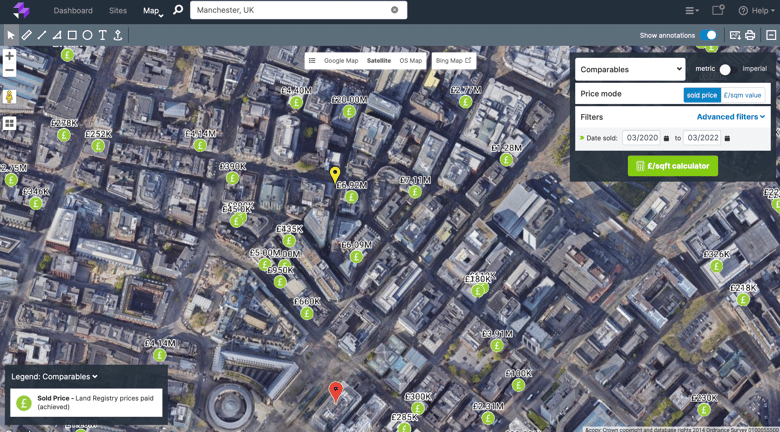Click the £20.00M sold price marker
The width and height of the screenshot is (780, 432).
coord(349,111)
